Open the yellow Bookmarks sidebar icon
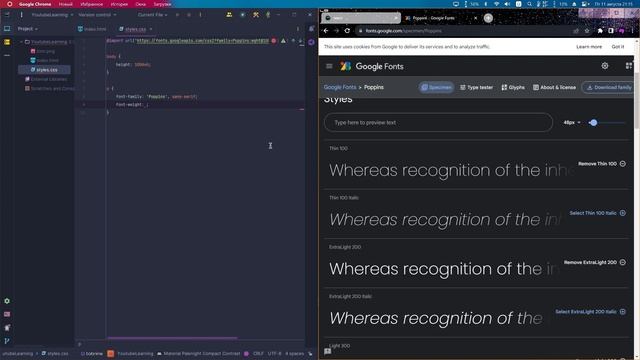The image size is (640, 360). [7, 42]
